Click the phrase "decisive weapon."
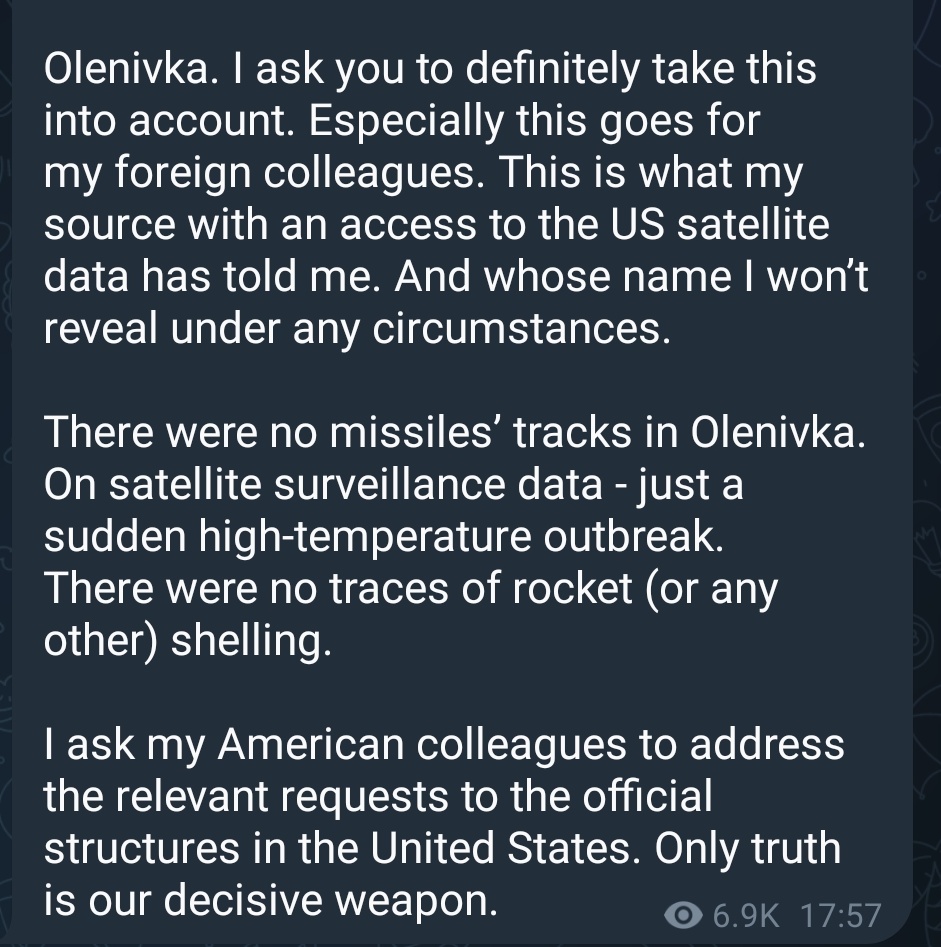The width and height of the screenshot is (941, 947). pos(330,901)
